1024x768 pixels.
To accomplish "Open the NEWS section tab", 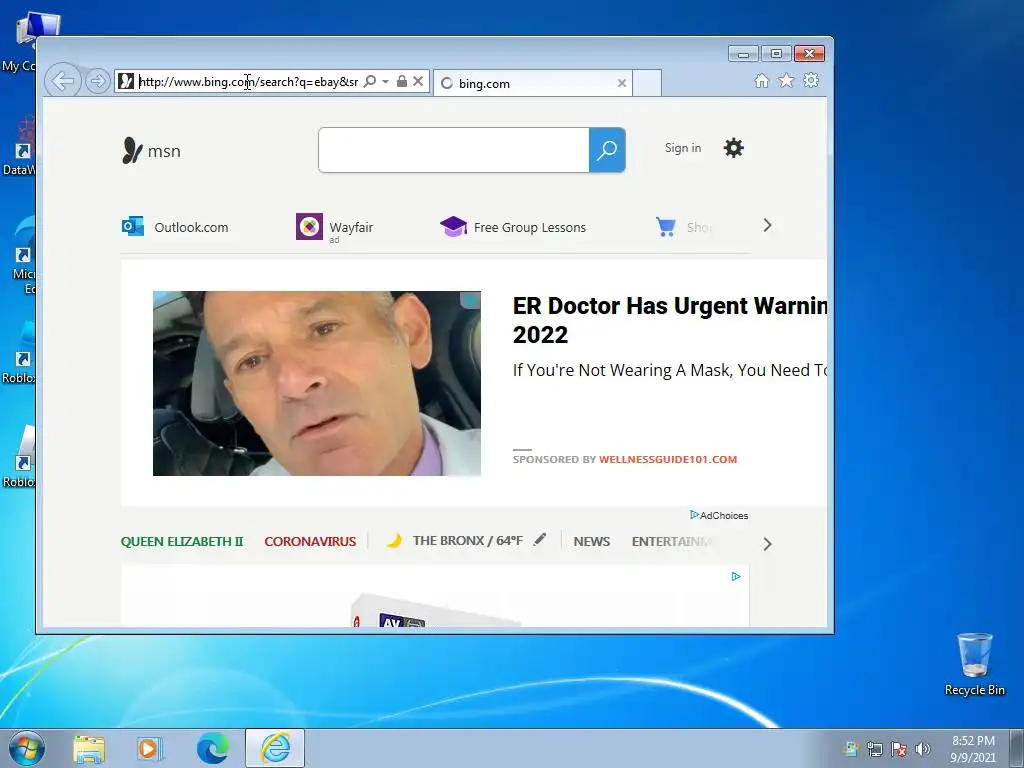I will pyautogui.click(x=592, y=541).
